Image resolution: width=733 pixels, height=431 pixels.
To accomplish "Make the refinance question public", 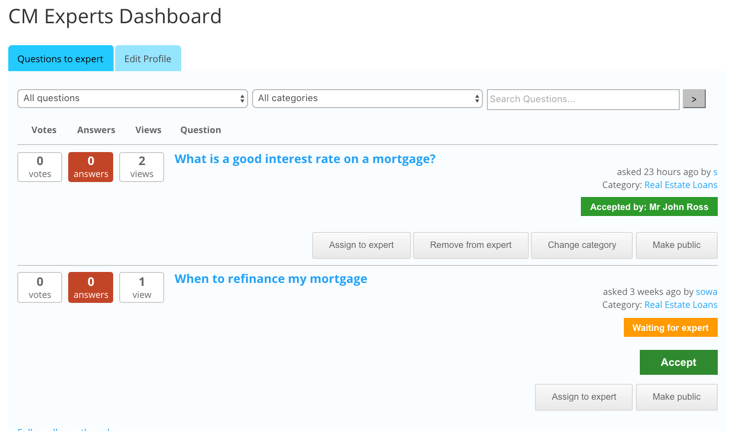I will pos(676,397).
